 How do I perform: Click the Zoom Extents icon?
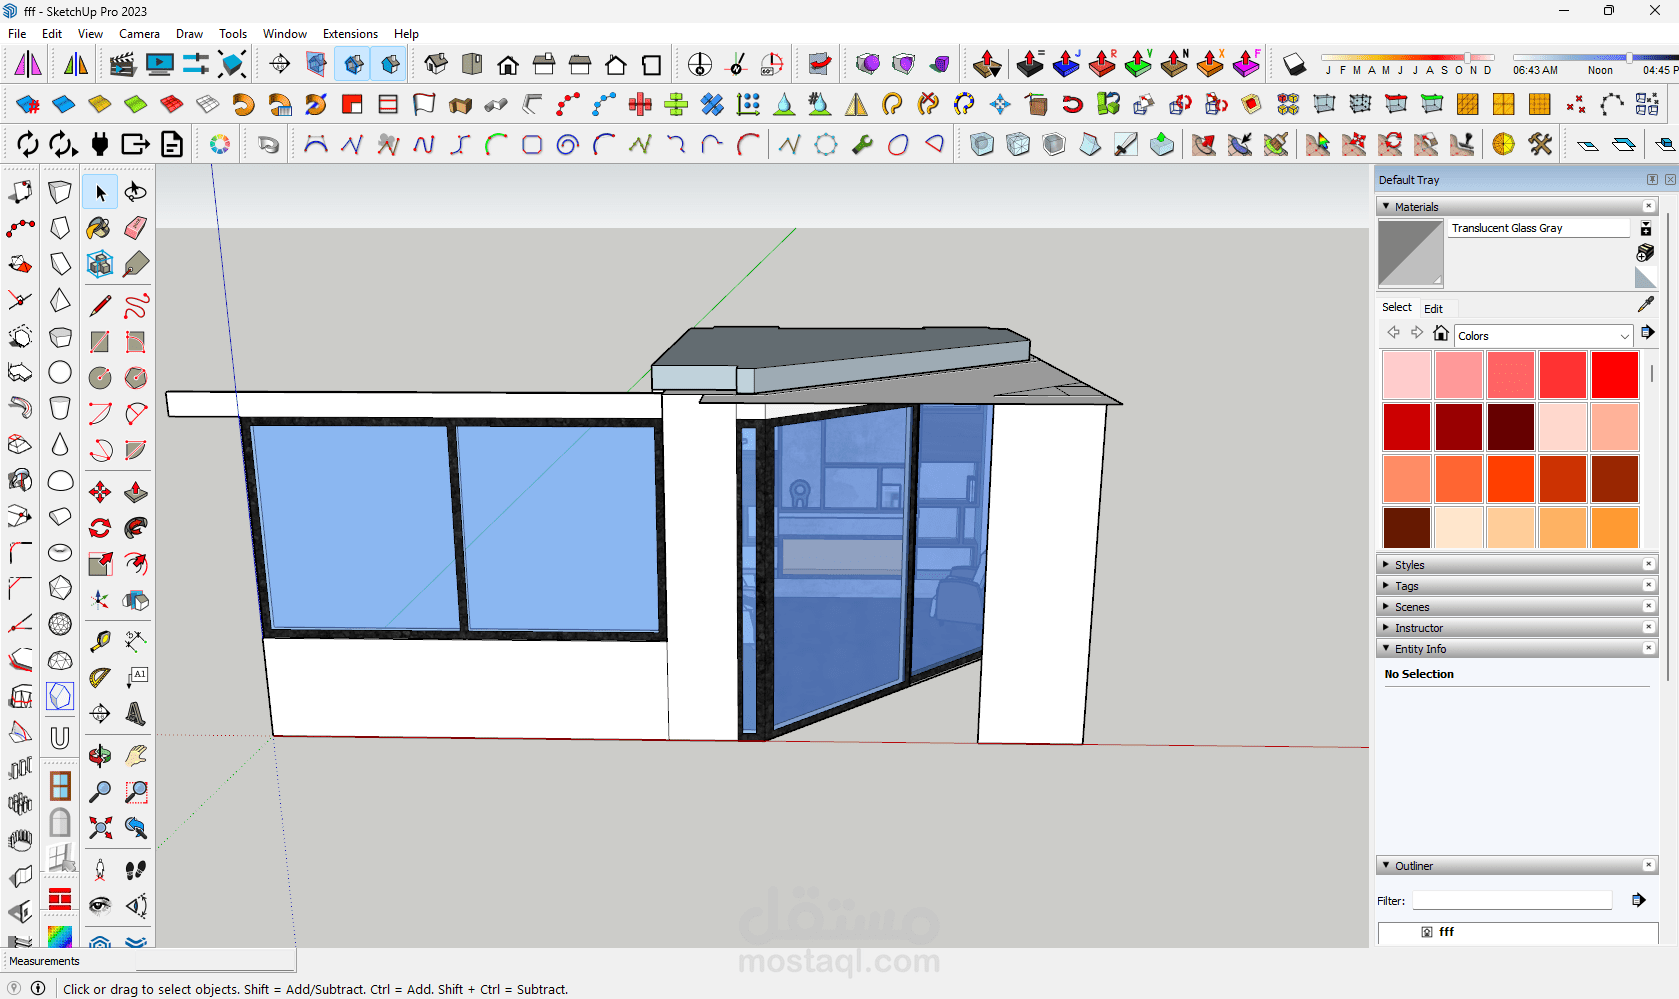[x=99, y=828]
